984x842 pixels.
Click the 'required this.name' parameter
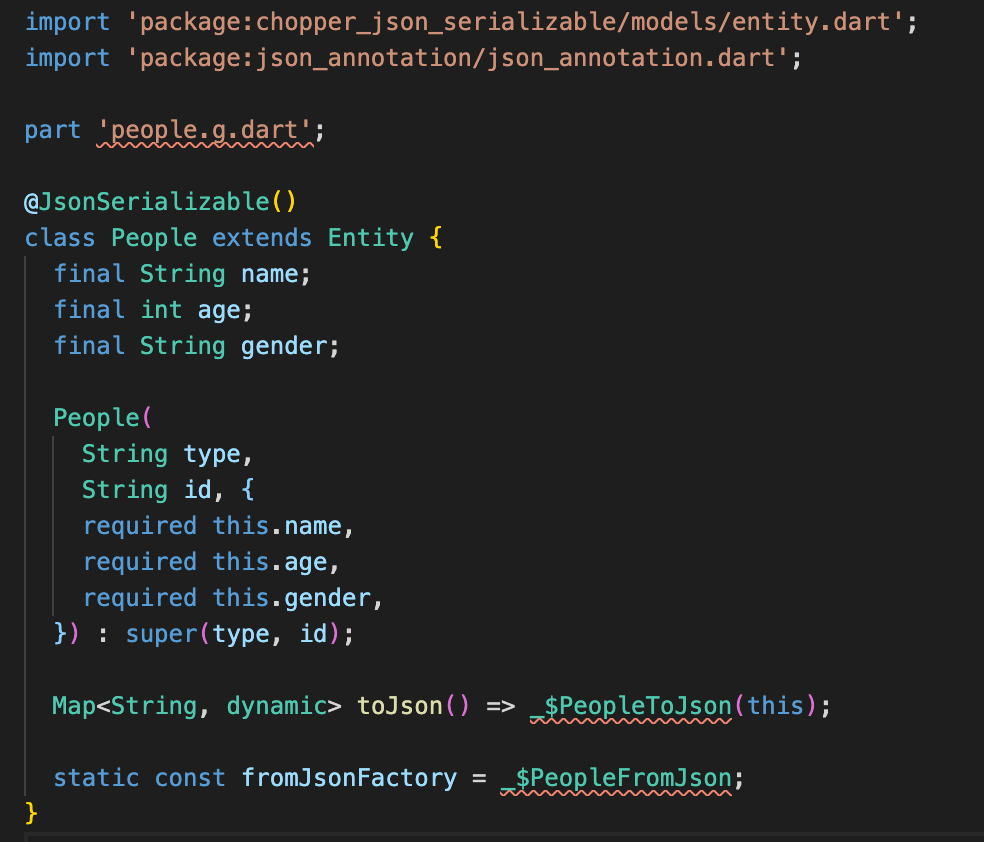[218, 526]
